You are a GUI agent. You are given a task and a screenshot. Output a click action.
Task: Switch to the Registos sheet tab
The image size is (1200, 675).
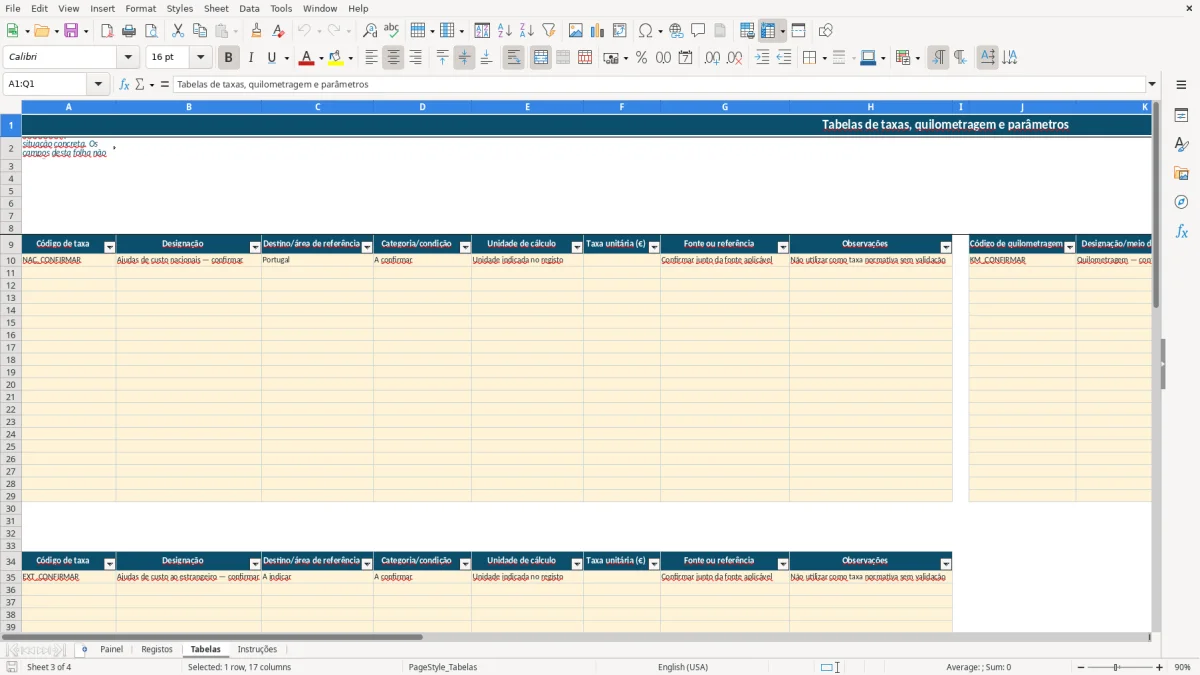pyautogui.click(x=157, y=649)
